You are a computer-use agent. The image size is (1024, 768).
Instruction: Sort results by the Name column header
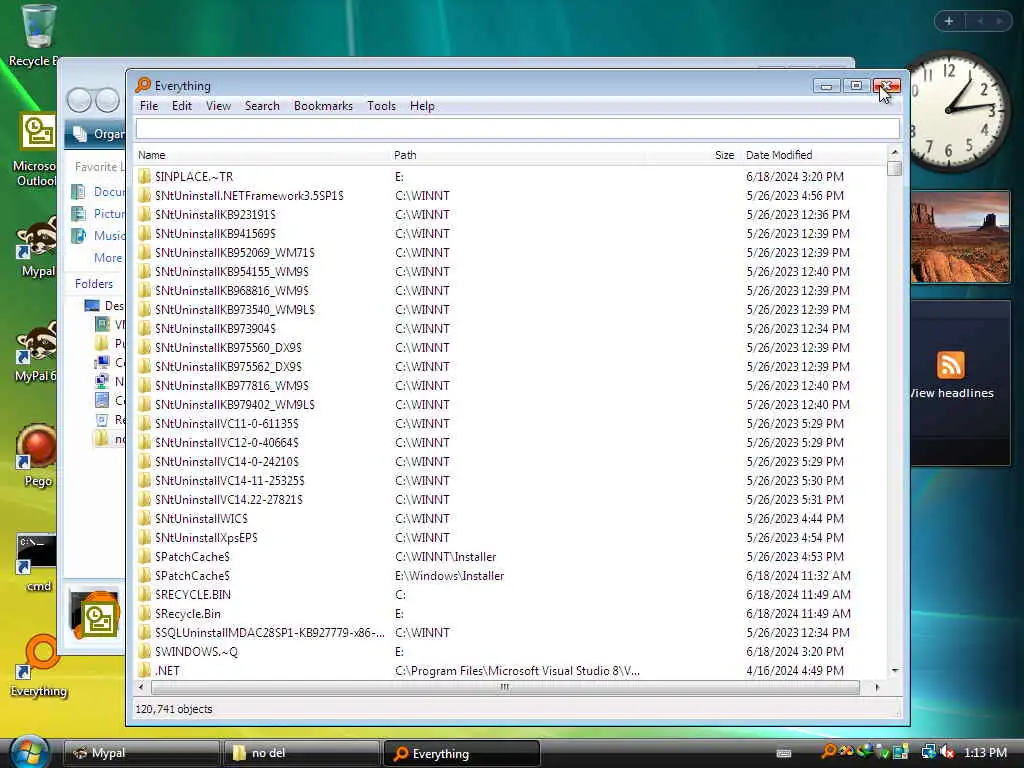(x=261, y=155)
